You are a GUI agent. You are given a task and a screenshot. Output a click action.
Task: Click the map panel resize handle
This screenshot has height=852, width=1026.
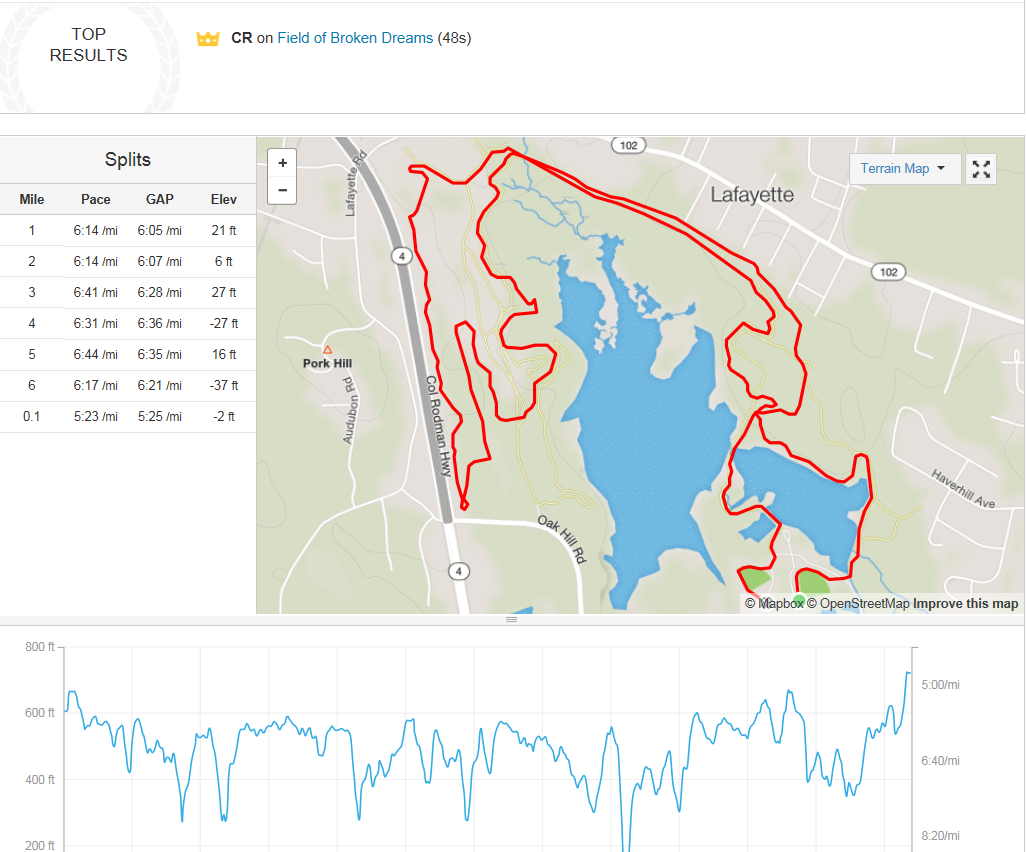[x=512, y=620]
